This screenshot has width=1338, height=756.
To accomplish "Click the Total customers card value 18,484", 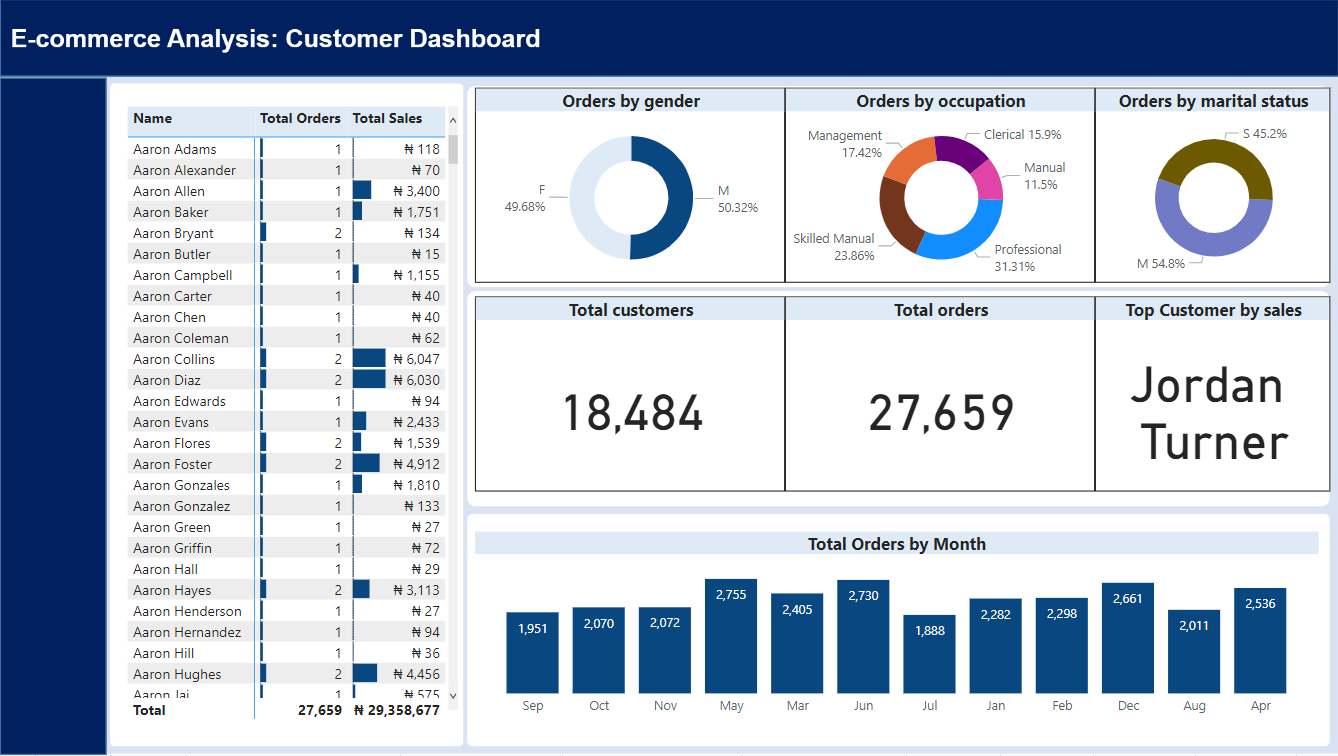I will 632,412.
